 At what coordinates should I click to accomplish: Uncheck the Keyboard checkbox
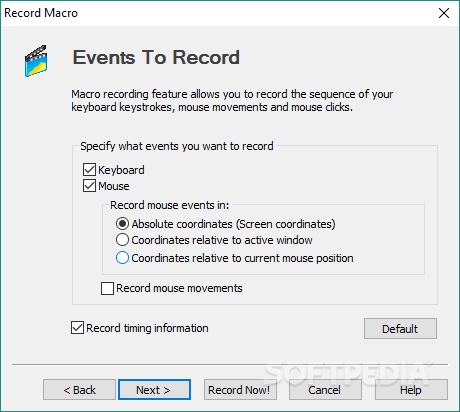[x=89, y=170]
